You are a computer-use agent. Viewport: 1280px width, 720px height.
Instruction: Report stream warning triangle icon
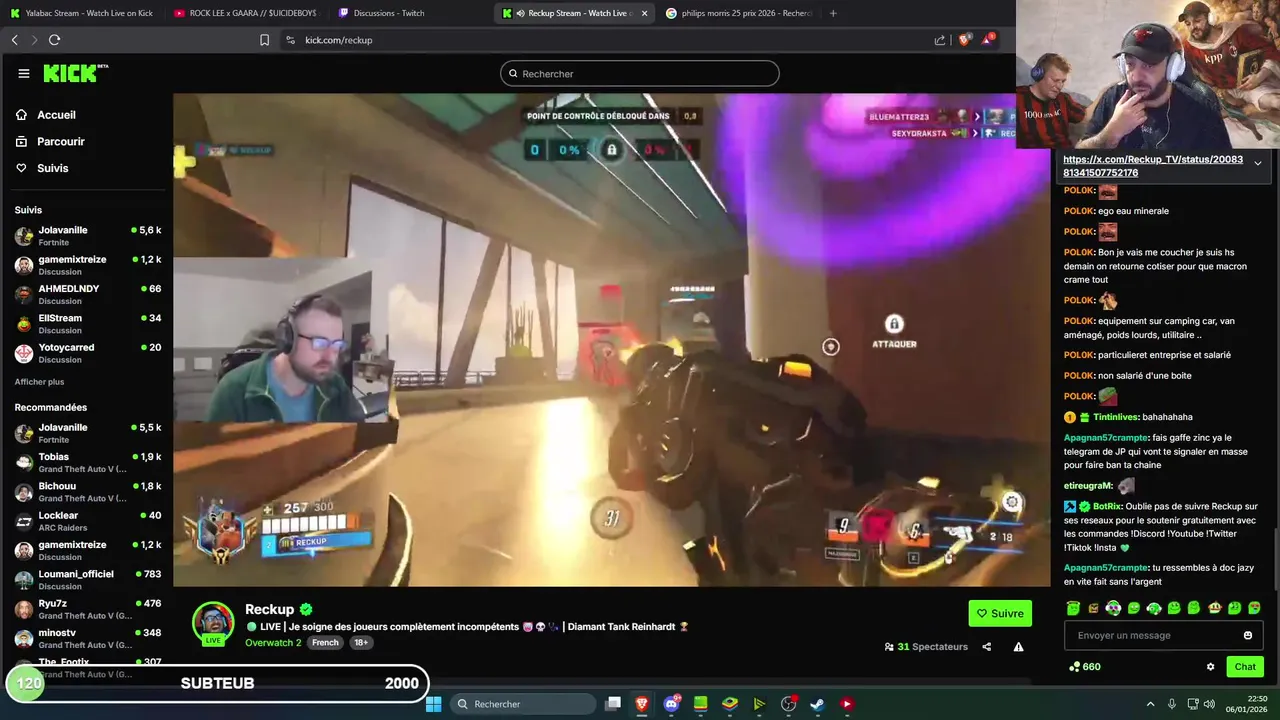click(x=1018, y=647)
